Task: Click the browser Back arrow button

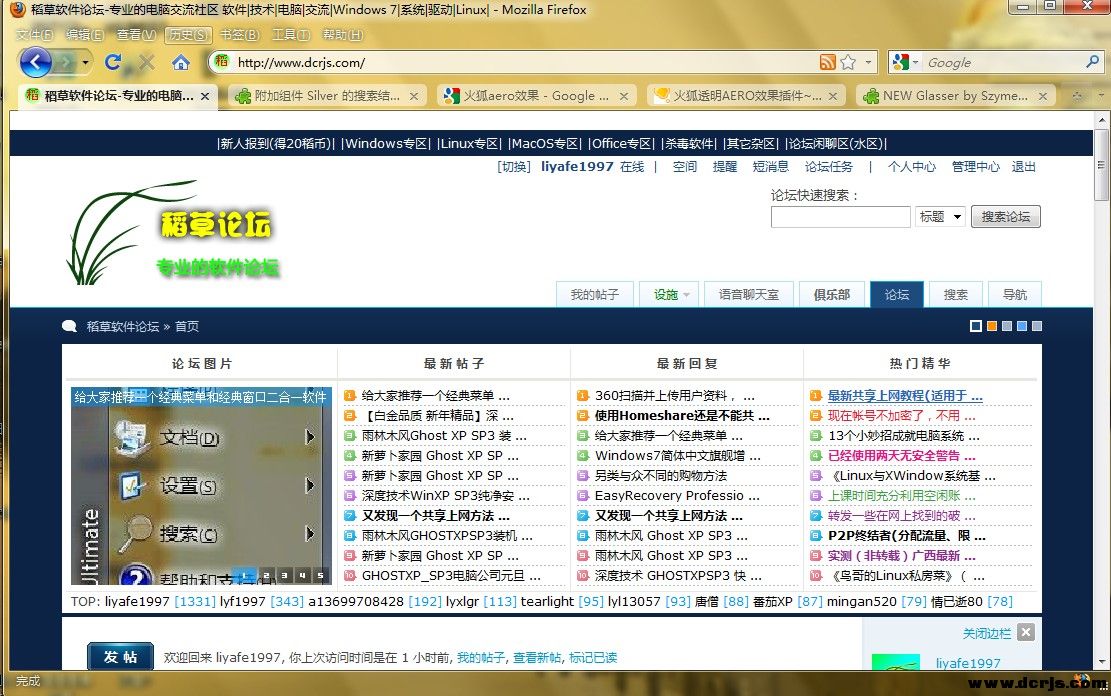Action: (36, 63)
